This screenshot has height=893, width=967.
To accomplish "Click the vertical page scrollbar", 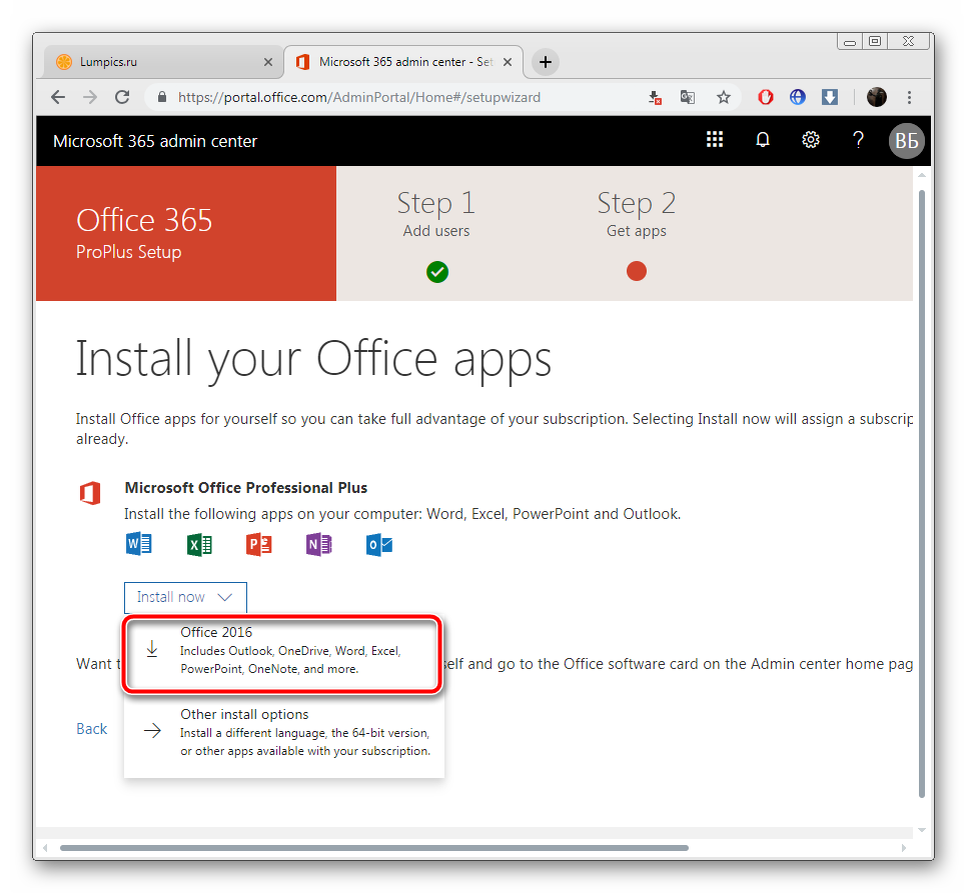I will click(x=922, y=493).
